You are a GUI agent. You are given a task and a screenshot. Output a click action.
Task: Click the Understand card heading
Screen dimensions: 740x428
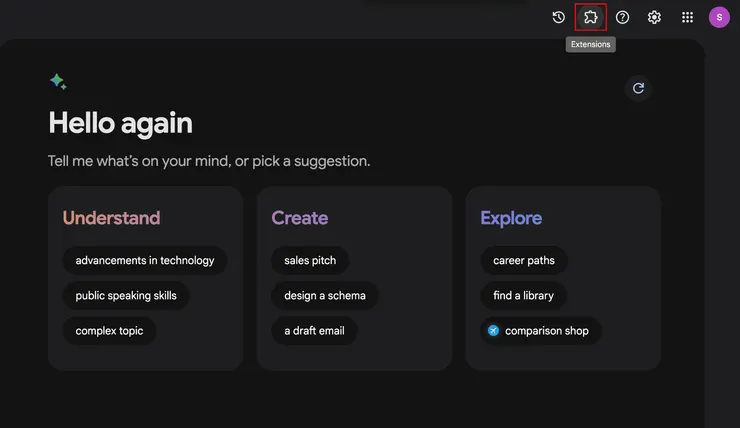[x=111, y=218]
